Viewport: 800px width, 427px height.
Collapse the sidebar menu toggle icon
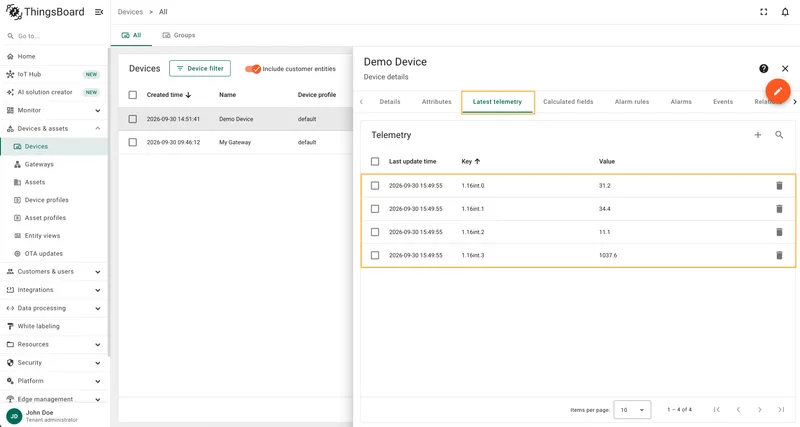(99, 12)
